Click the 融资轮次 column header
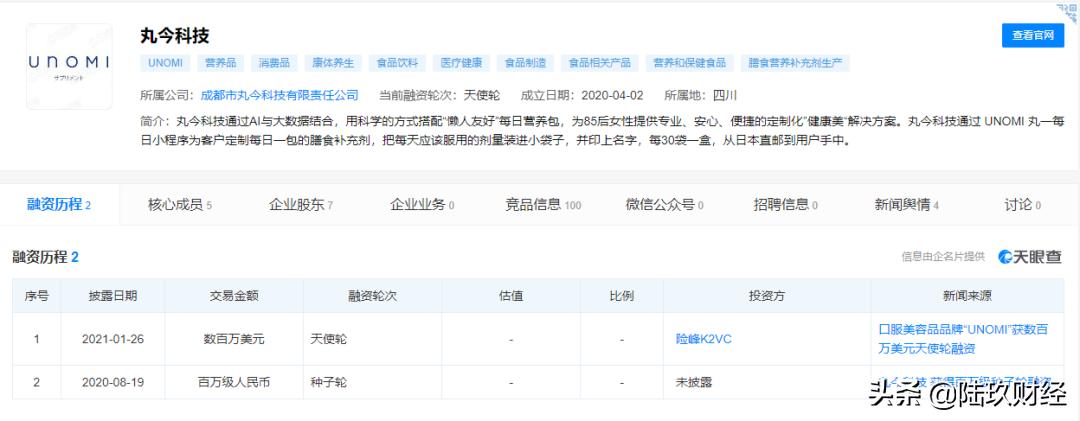The height and width of the screenshot is (421, 1080). click(373, 296)
